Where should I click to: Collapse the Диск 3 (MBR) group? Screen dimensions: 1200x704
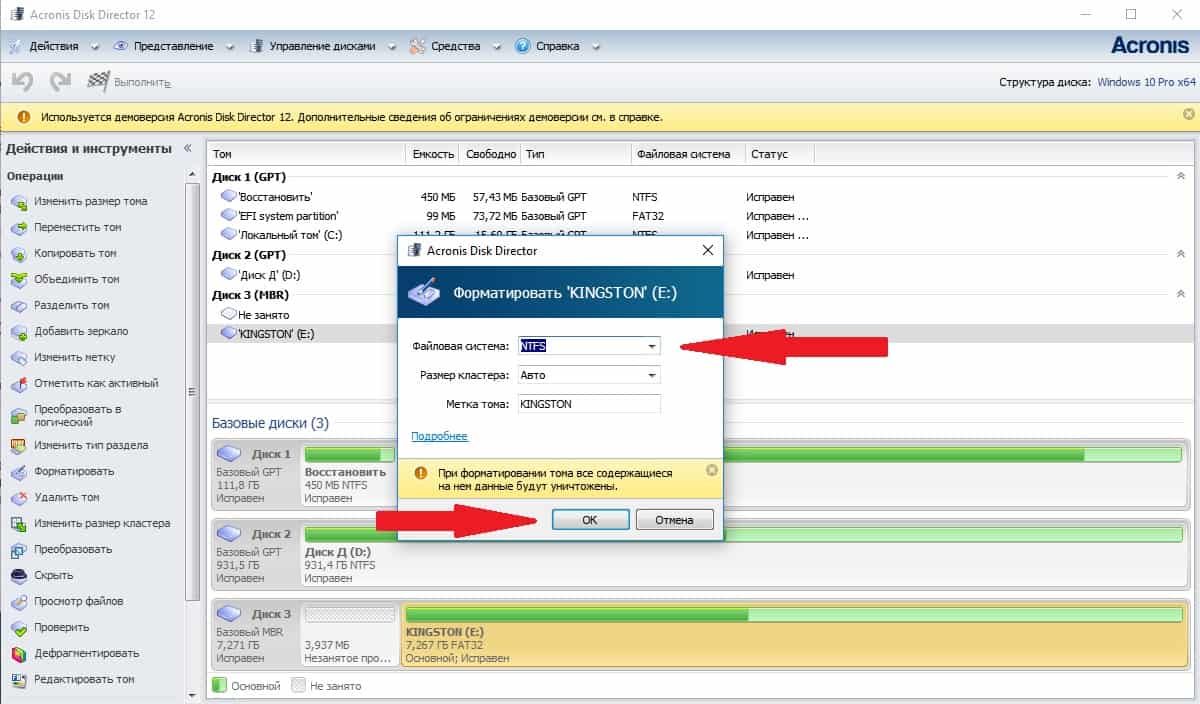coord(1181,294)
